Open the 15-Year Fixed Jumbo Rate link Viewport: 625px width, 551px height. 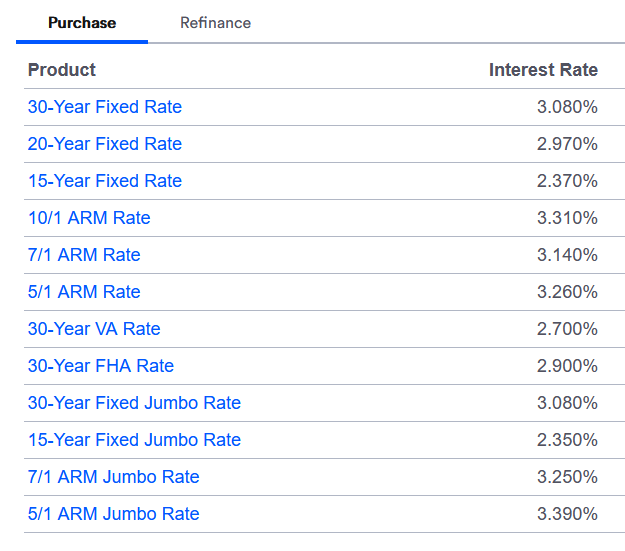point(134,440)
